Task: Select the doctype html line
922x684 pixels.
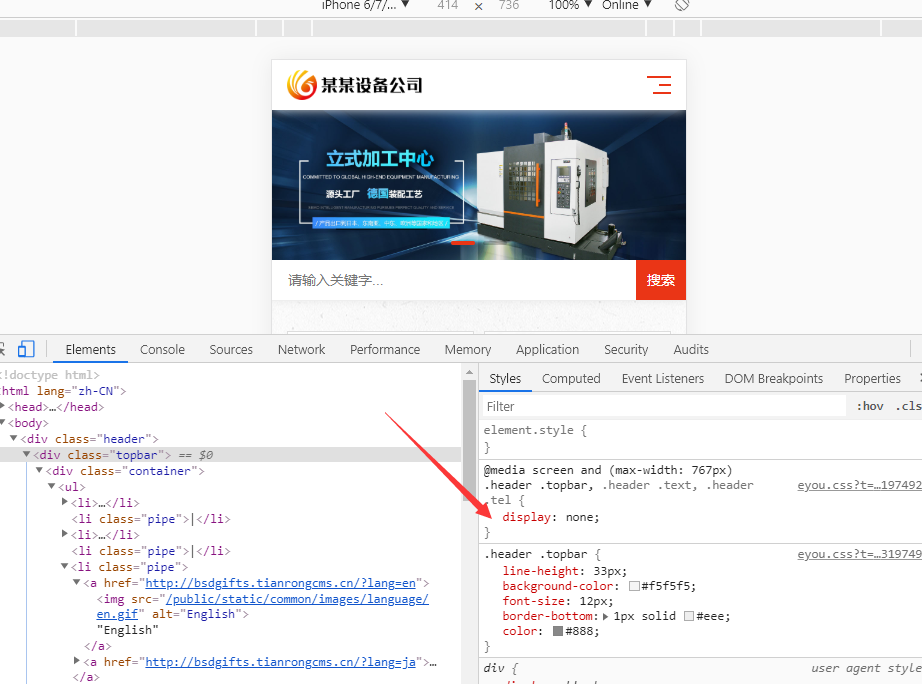Action: click(x=49, y=375)
